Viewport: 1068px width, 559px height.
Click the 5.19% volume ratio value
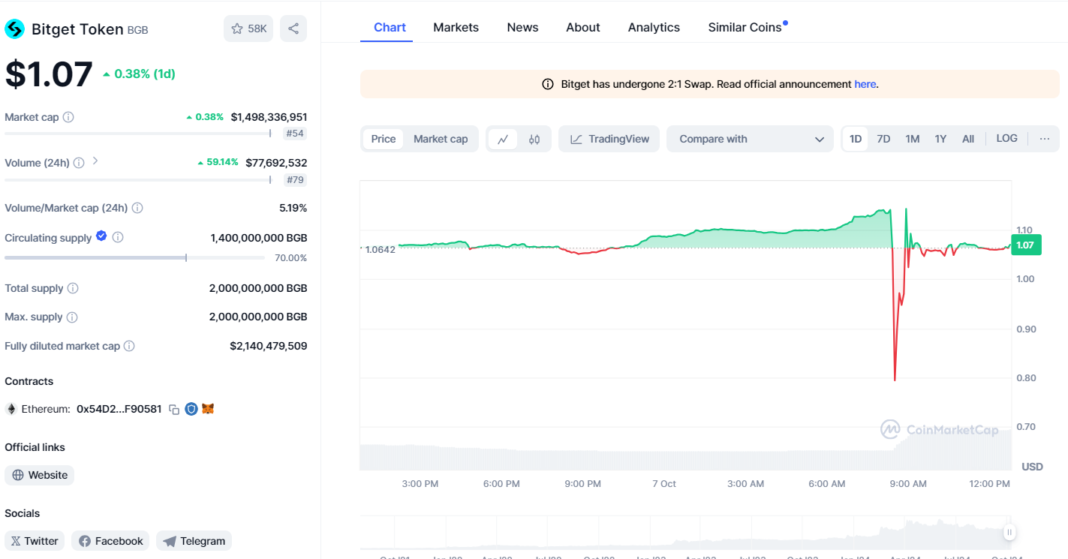point(293,208)
